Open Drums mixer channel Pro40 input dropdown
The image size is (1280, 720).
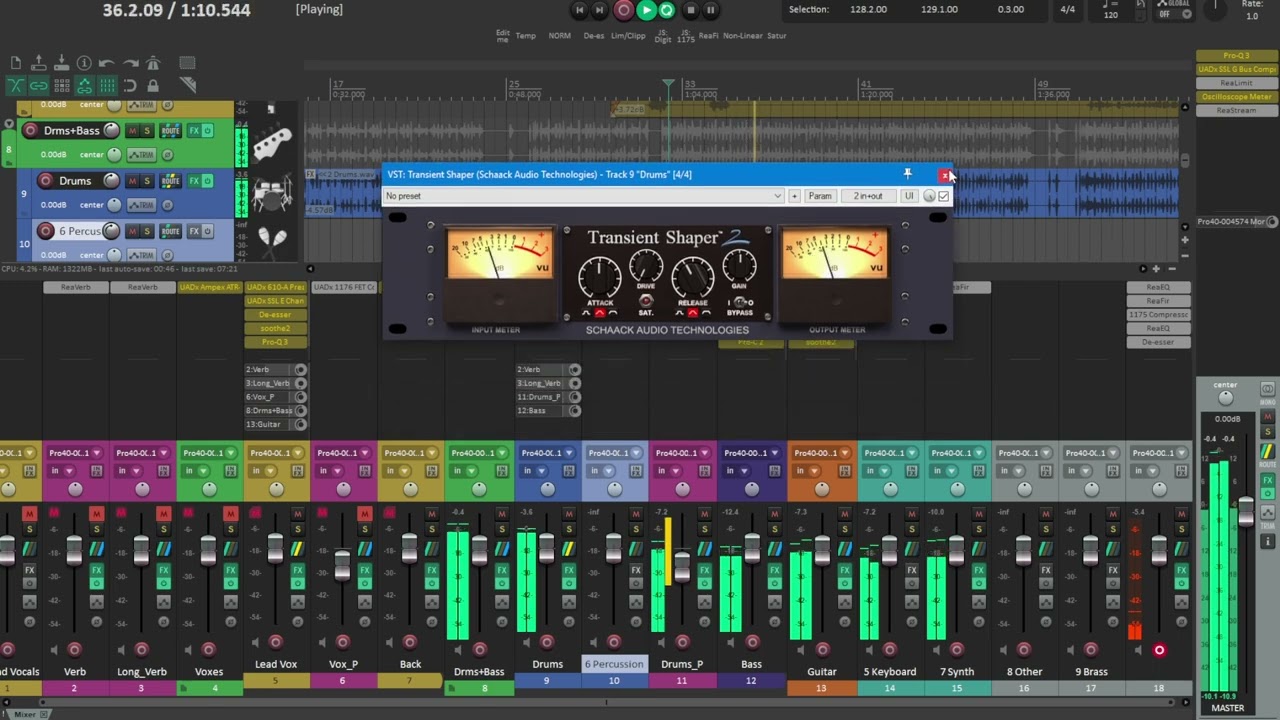click(x=545, y=453)
